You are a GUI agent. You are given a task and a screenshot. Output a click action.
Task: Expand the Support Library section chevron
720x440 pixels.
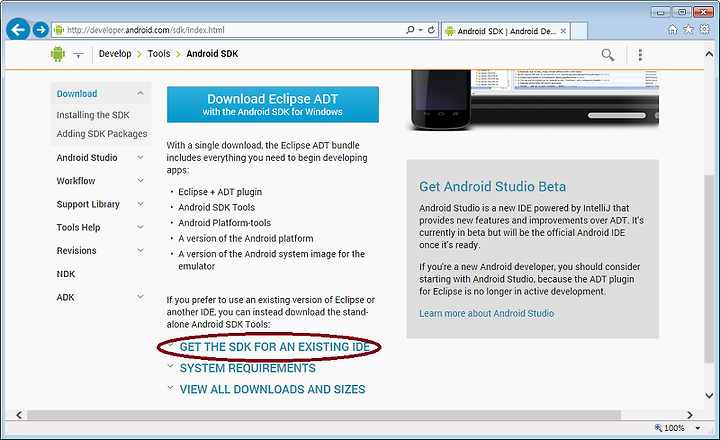141,203
